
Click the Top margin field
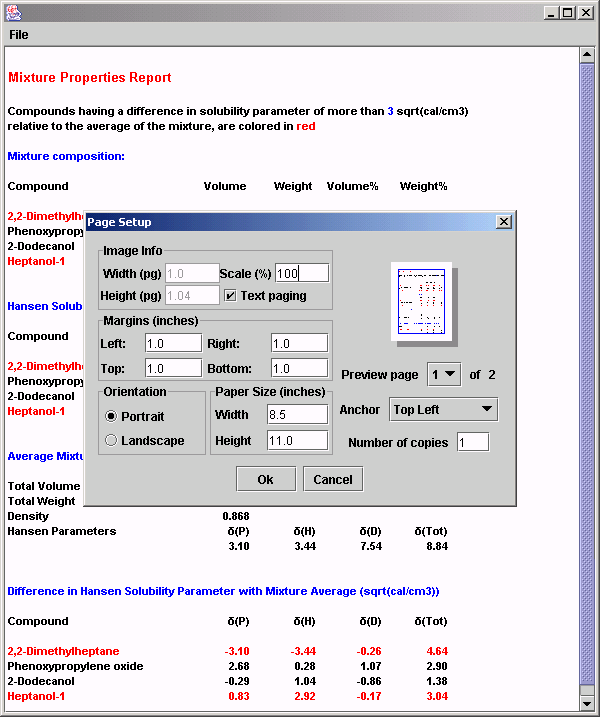(173, 368)
